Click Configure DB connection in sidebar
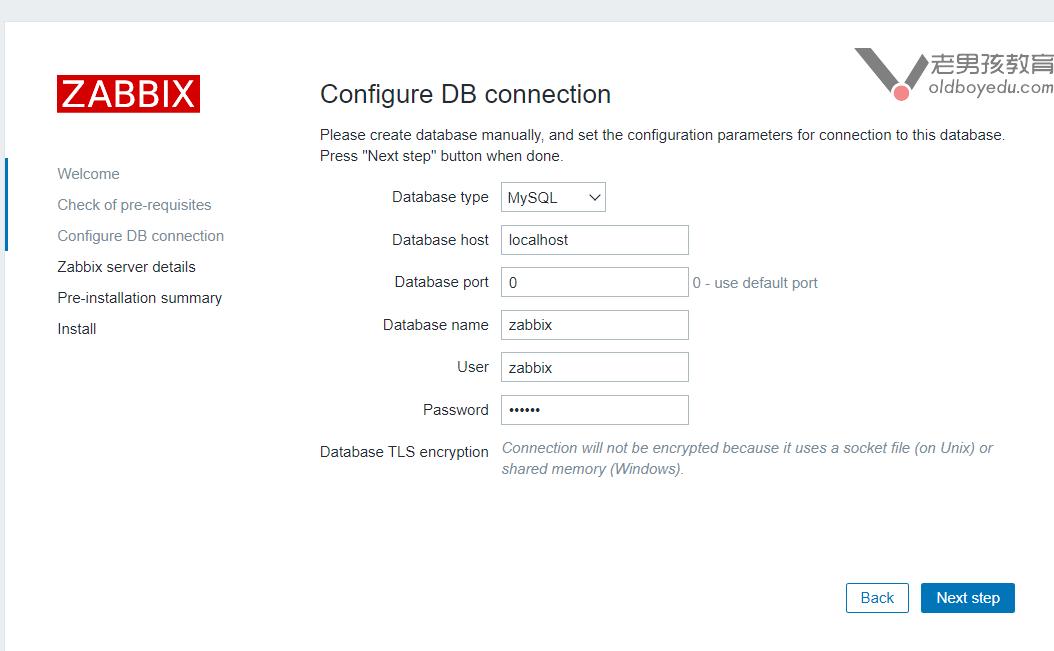 coord(140,236)
